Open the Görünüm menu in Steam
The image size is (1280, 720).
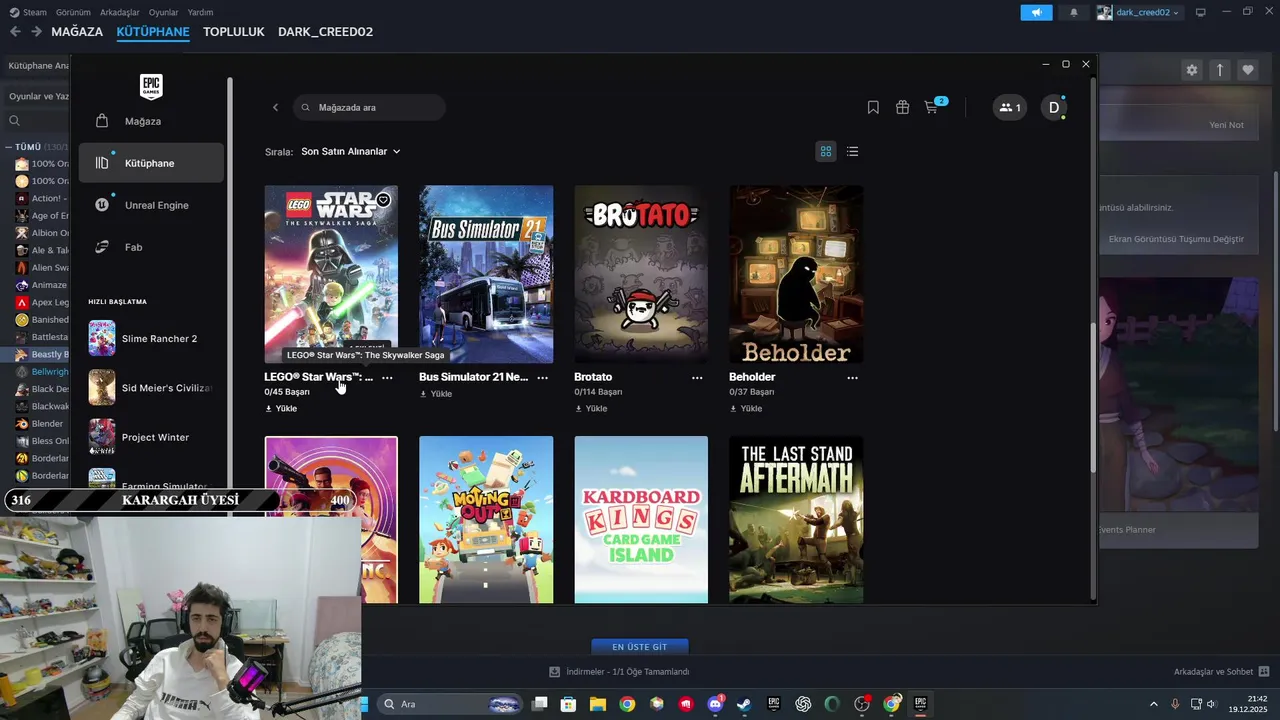pos(73,12)
